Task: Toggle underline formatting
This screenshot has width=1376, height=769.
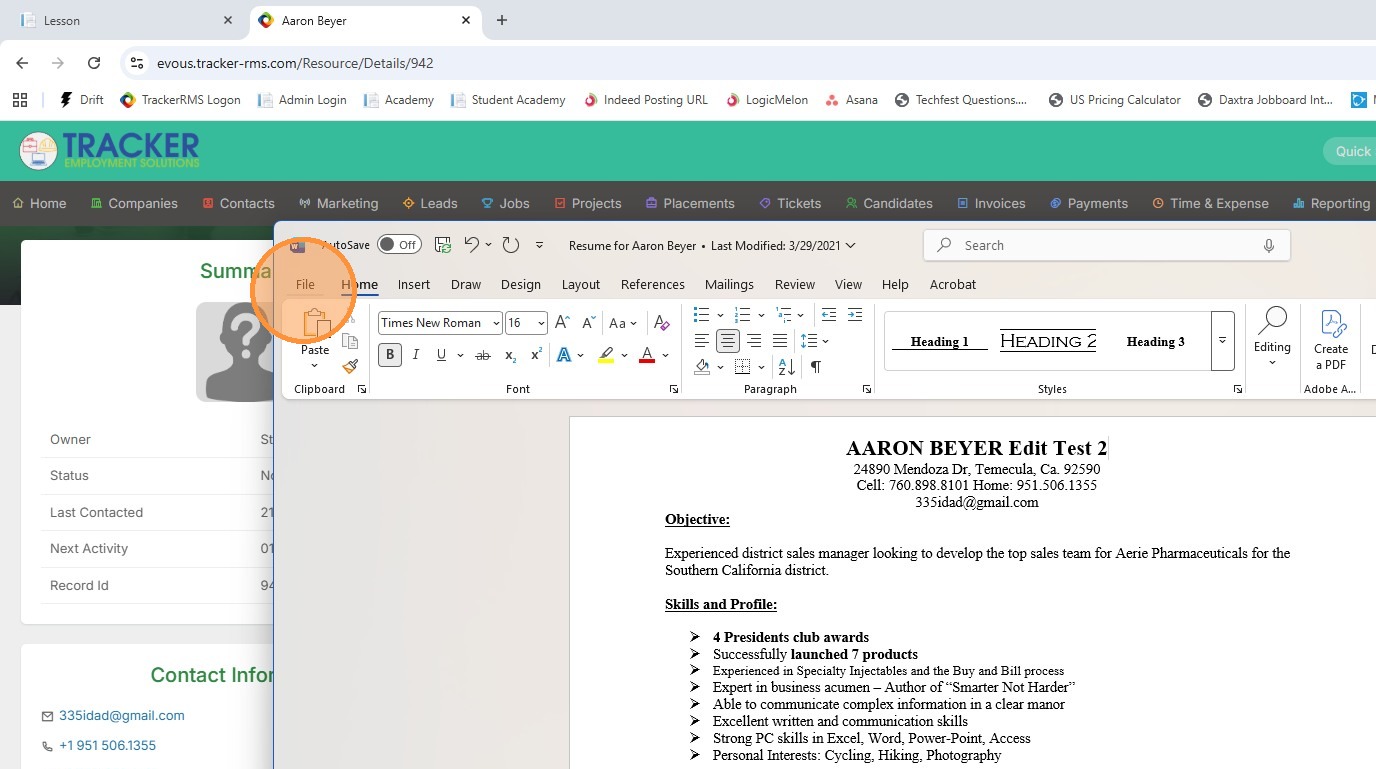Action: [441, 355]
